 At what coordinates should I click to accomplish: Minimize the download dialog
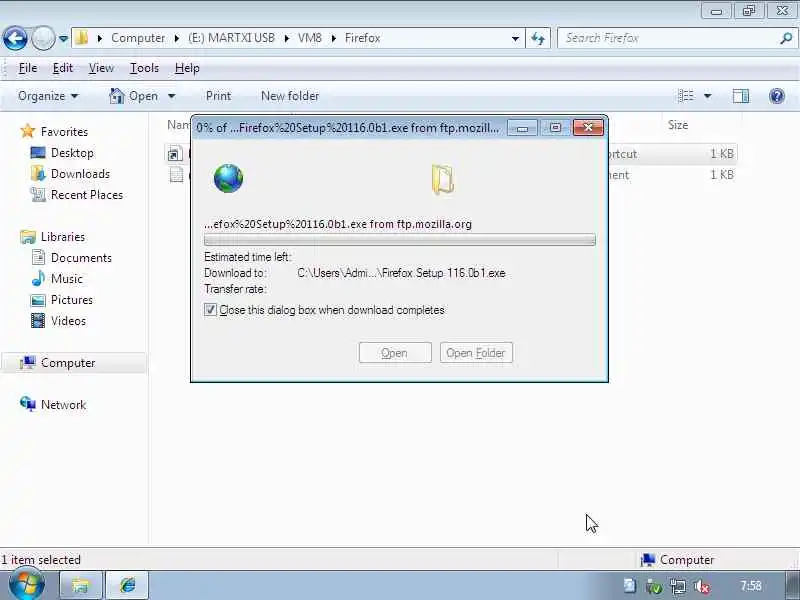pyautogui.click(x=522, y=128)
